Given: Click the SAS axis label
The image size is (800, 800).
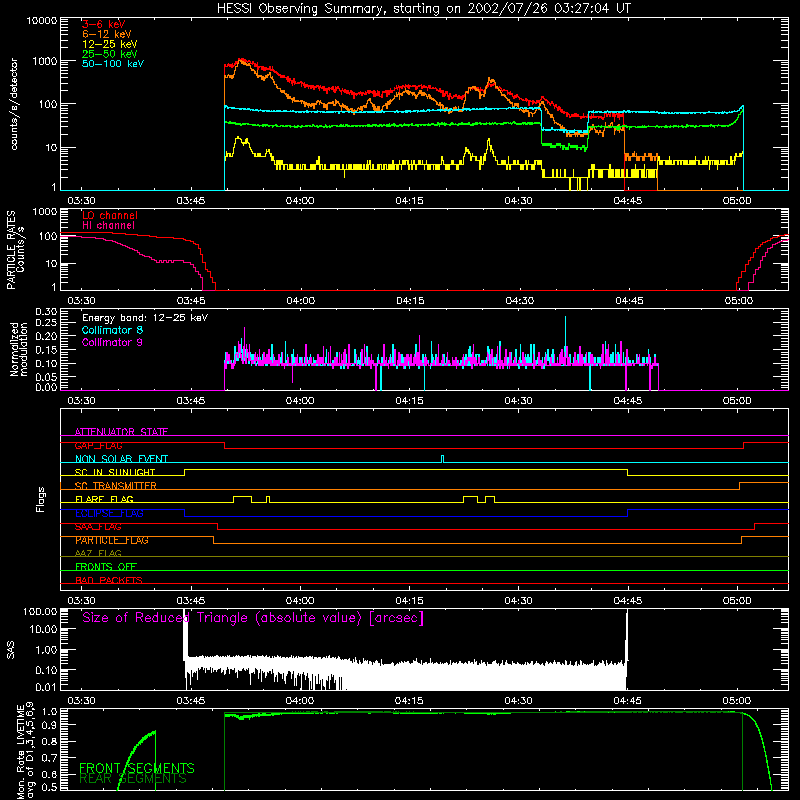Looking at the screenshot, I should pos(11,650).
